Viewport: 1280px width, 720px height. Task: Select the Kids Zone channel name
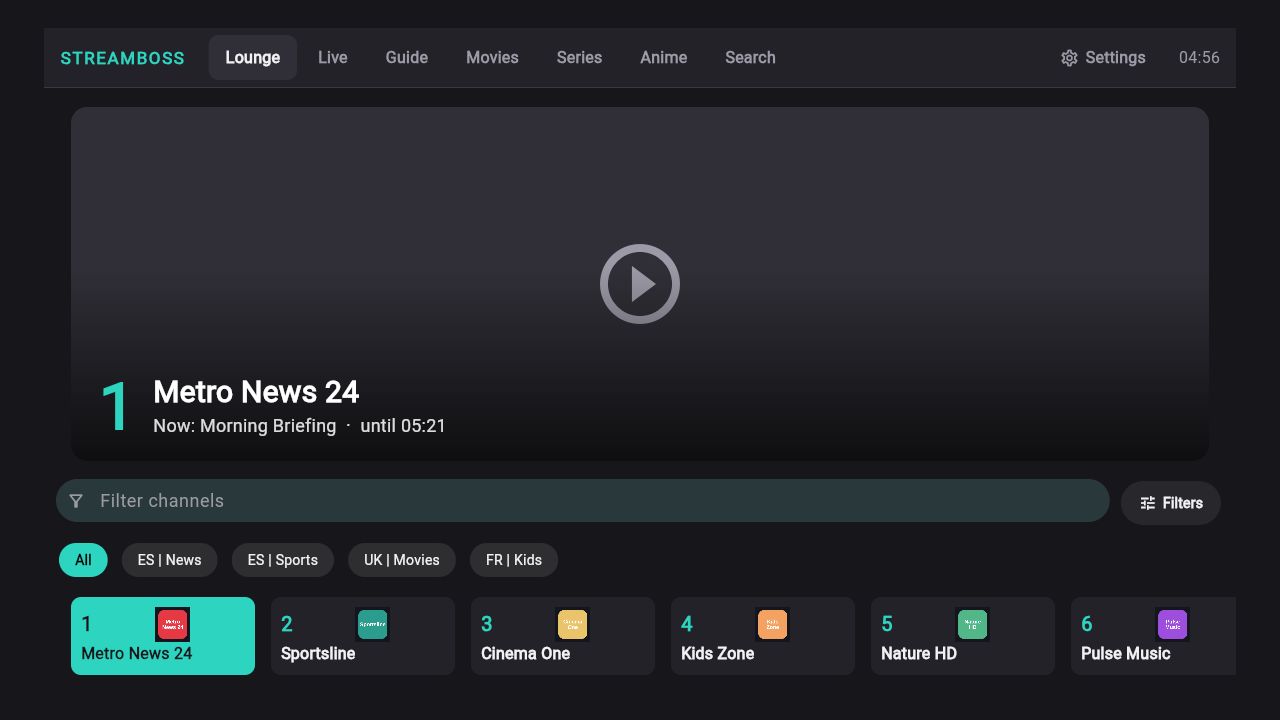[718, 654]
